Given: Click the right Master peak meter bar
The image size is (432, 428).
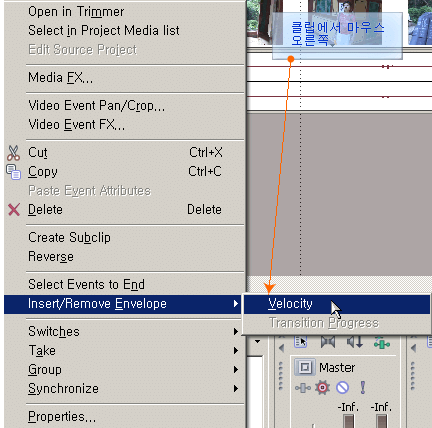Looking at the screenshot, I should (x=382, y=421).
